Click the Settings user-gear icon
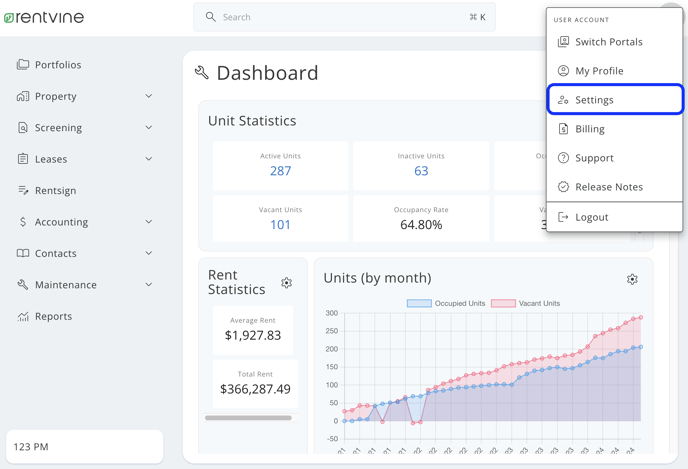This screenshot has height=469, width=688. pyautogui.click(x=563, y=100)
